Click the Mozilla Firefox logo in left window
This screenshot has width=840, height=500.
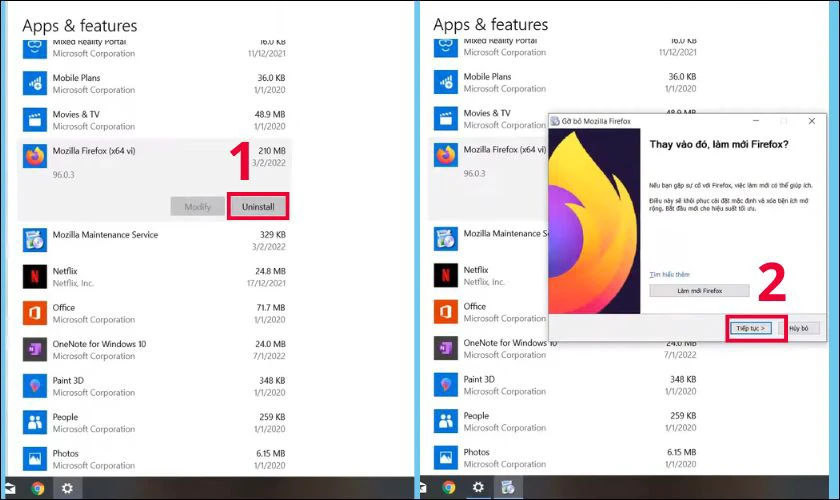point(35,156)
